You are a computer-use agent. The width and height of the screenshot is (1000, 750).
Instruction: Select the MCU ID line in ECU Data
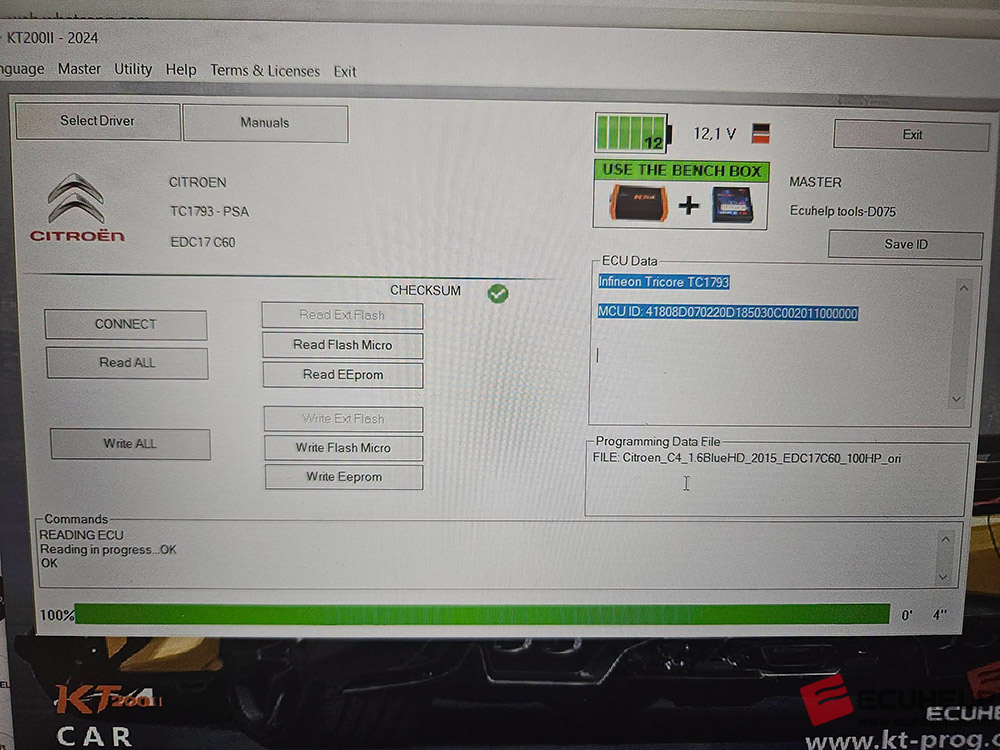point(728,312)
